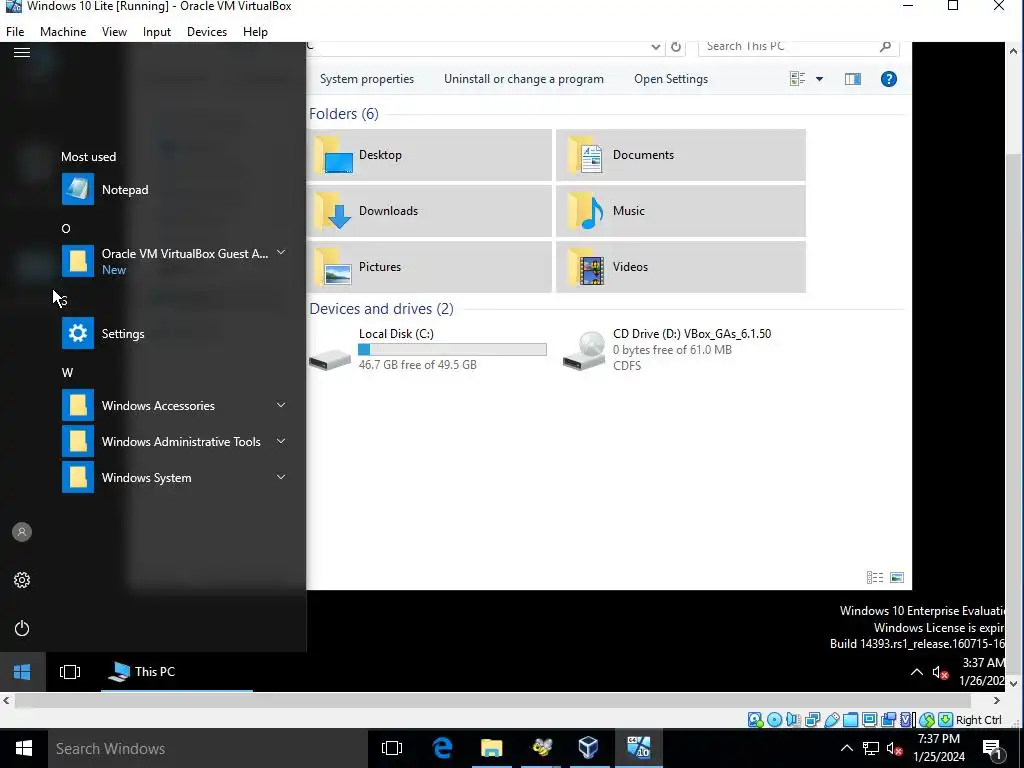Click the power icon in guest Start menu
The height and width of the screenshot is (768, 1024).
[x=22, y=628]
